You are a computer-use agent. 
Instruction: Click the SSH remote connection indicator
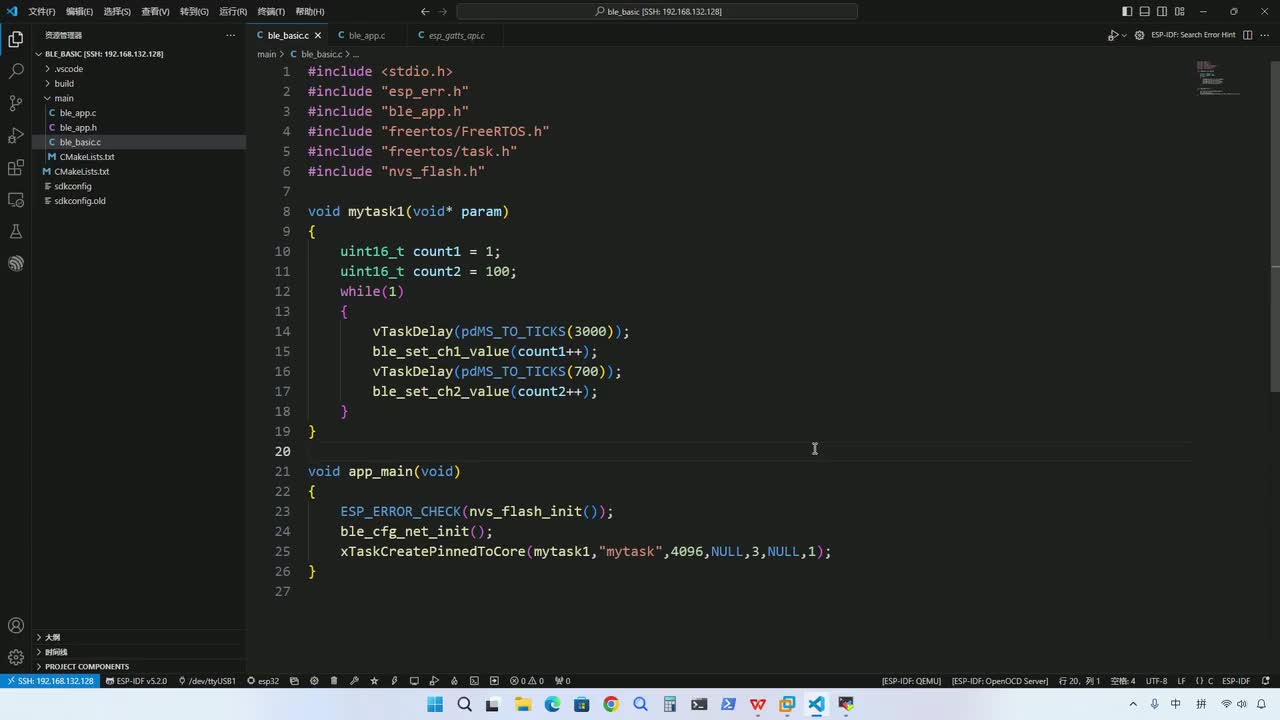pyautogui.click(x=50, y=681)
